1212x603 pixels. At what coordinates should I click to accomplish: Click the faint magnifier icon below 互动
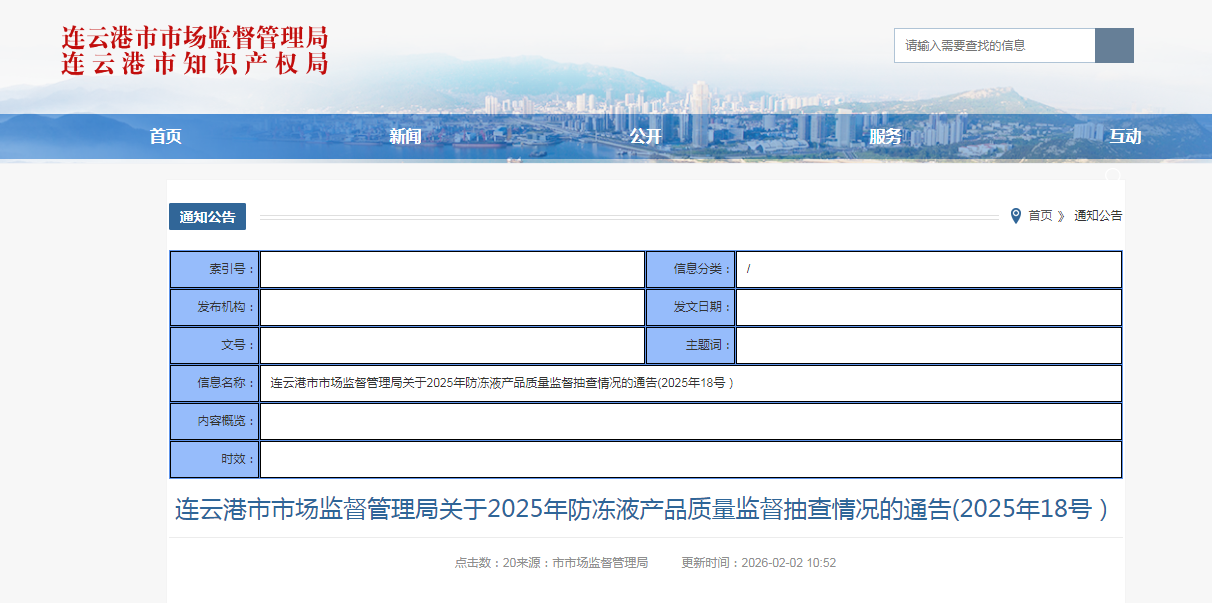(1113, 175)
